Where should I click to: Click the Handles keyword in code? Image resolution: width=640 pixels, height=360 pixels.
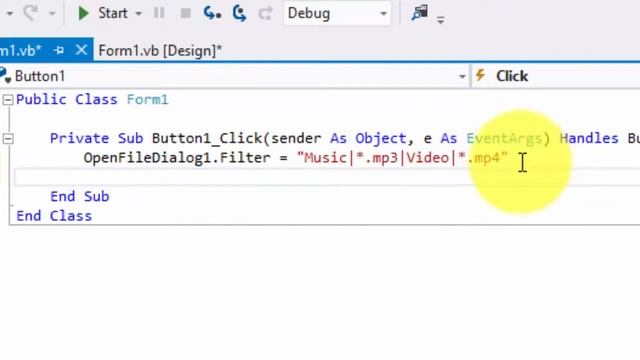589,138
